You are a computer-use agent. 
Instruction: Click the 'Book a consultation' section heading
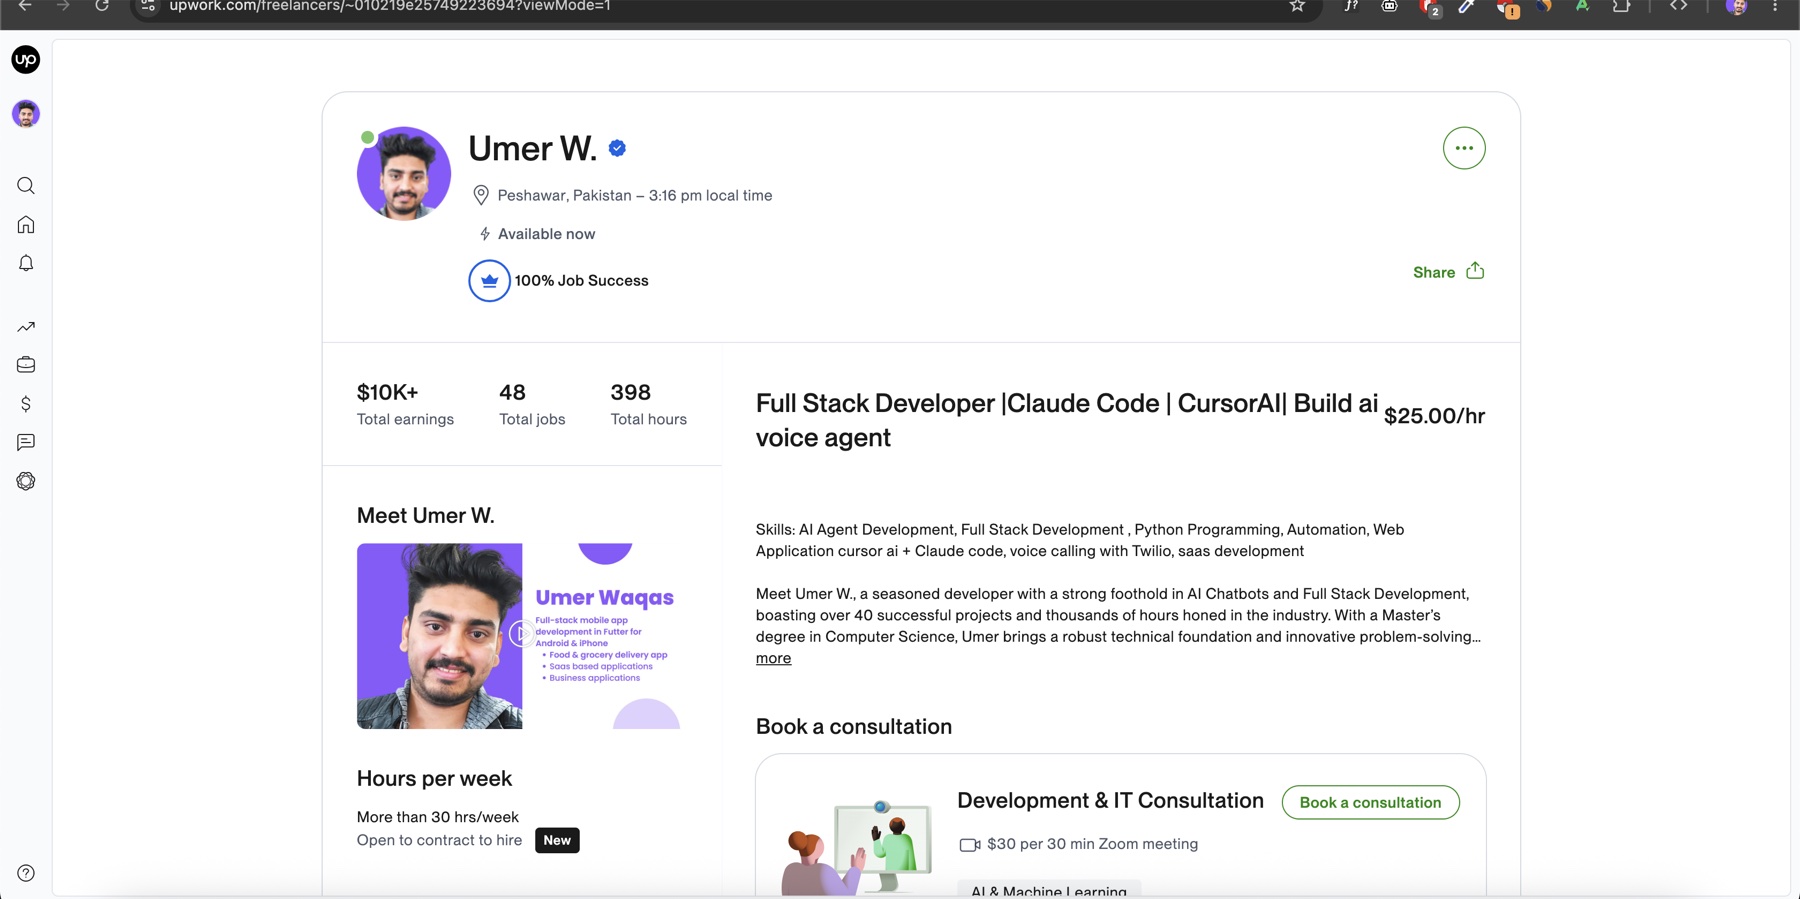tap(853, 727)
